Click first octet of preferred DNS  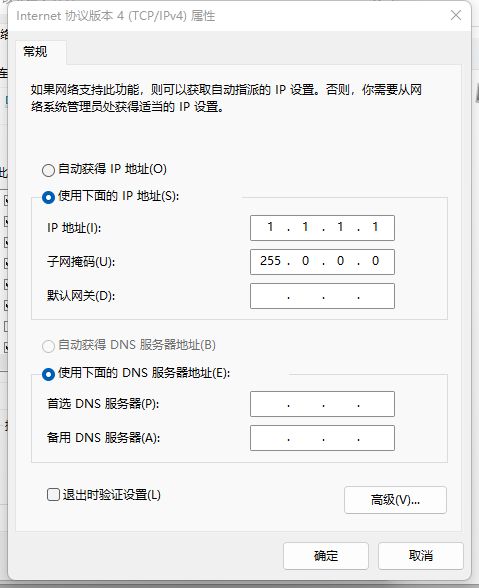(270, 404)
